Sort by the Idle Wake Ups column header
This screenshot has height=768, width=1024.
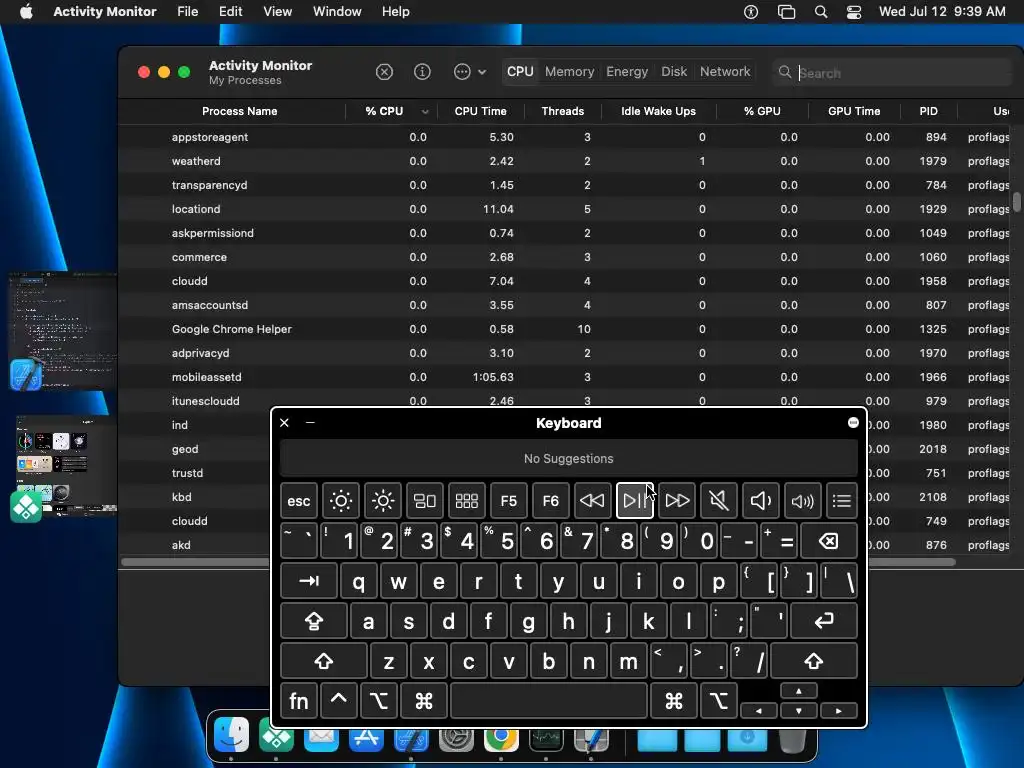click(x=658, y=111)
